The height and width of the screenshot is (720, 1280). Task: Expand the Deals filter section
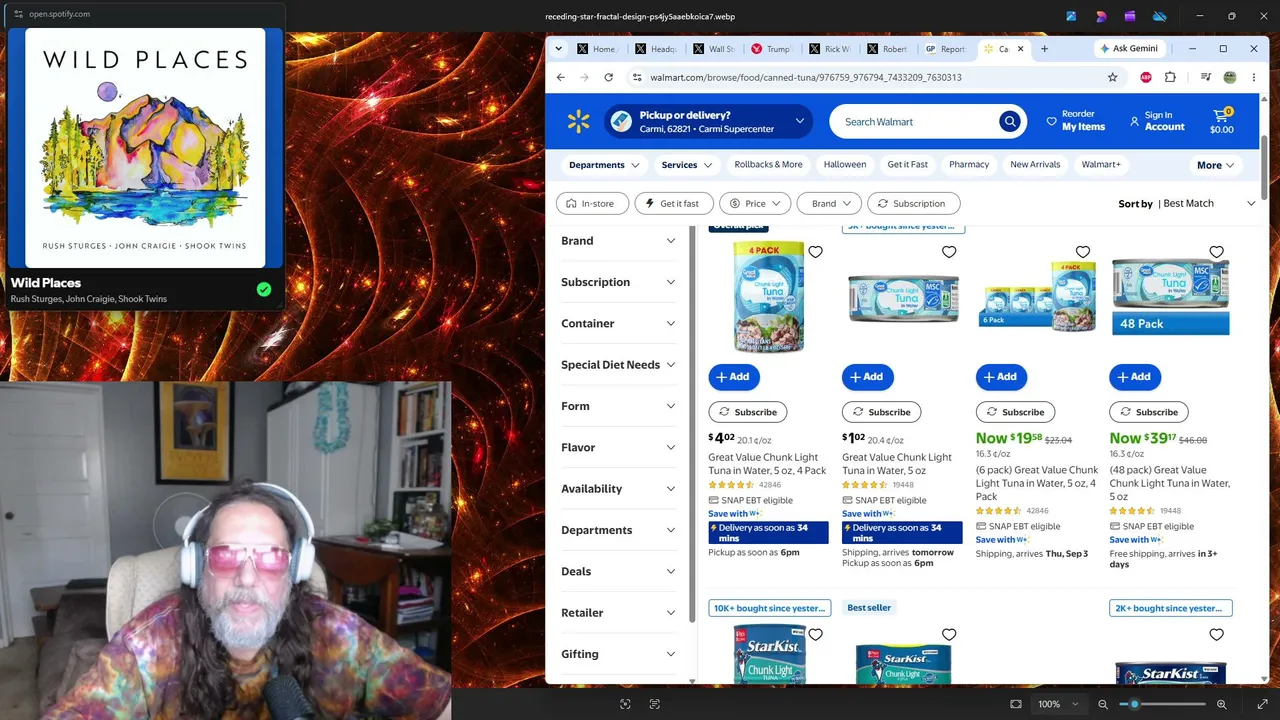click(x=618, y=572)
